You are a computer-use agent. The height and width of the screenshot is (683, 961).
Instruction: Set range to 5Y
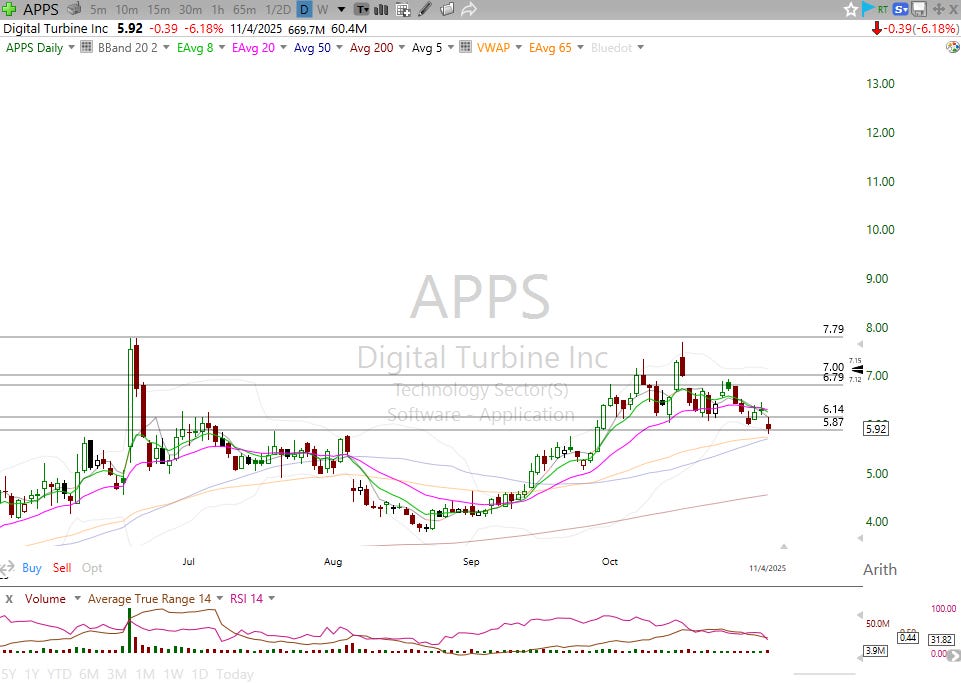8,674
